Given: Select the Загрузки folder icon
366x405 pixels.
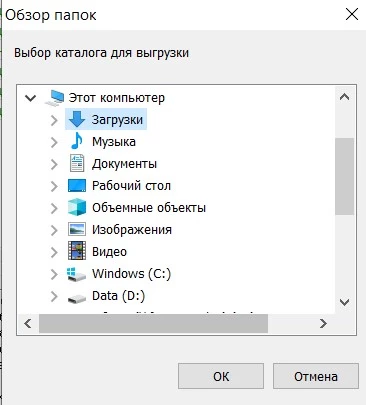Looking at the screenshot, I should tap(77, 119).
